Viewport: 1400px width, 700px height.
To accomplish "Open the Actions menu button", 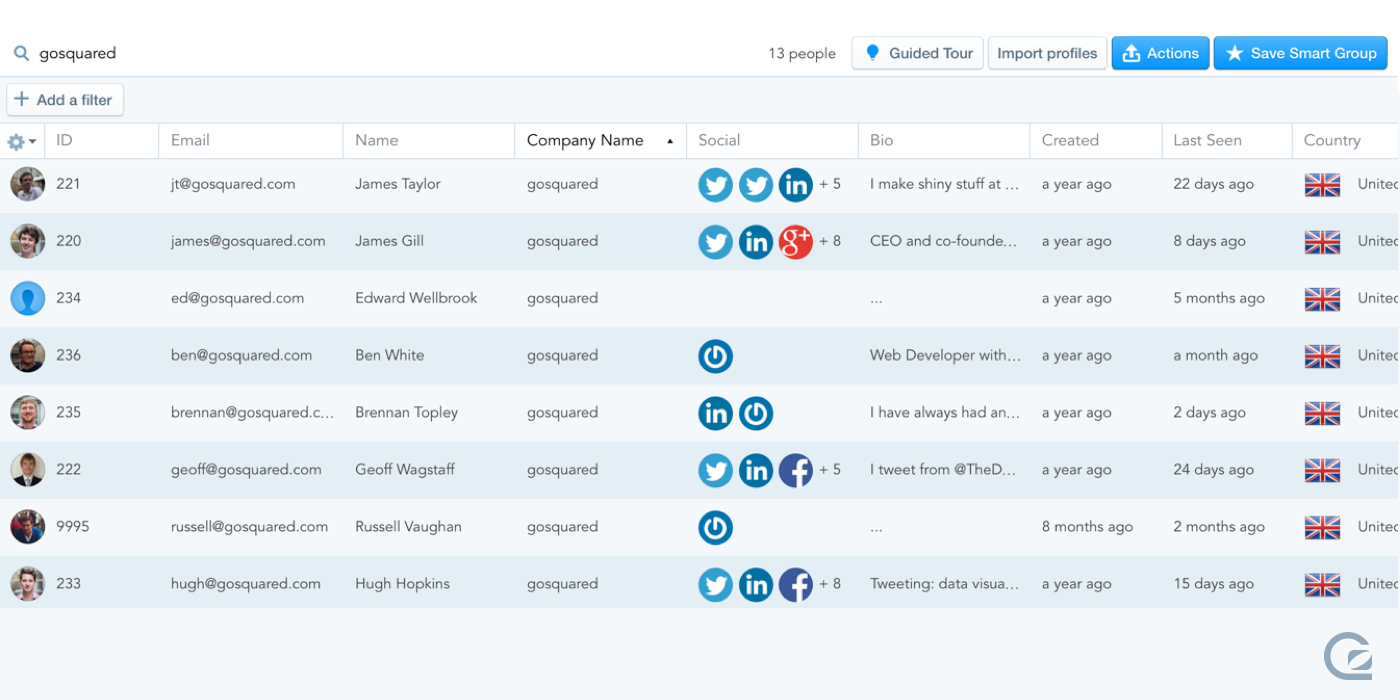I will pyautogui.click(x=1160, y=53).
